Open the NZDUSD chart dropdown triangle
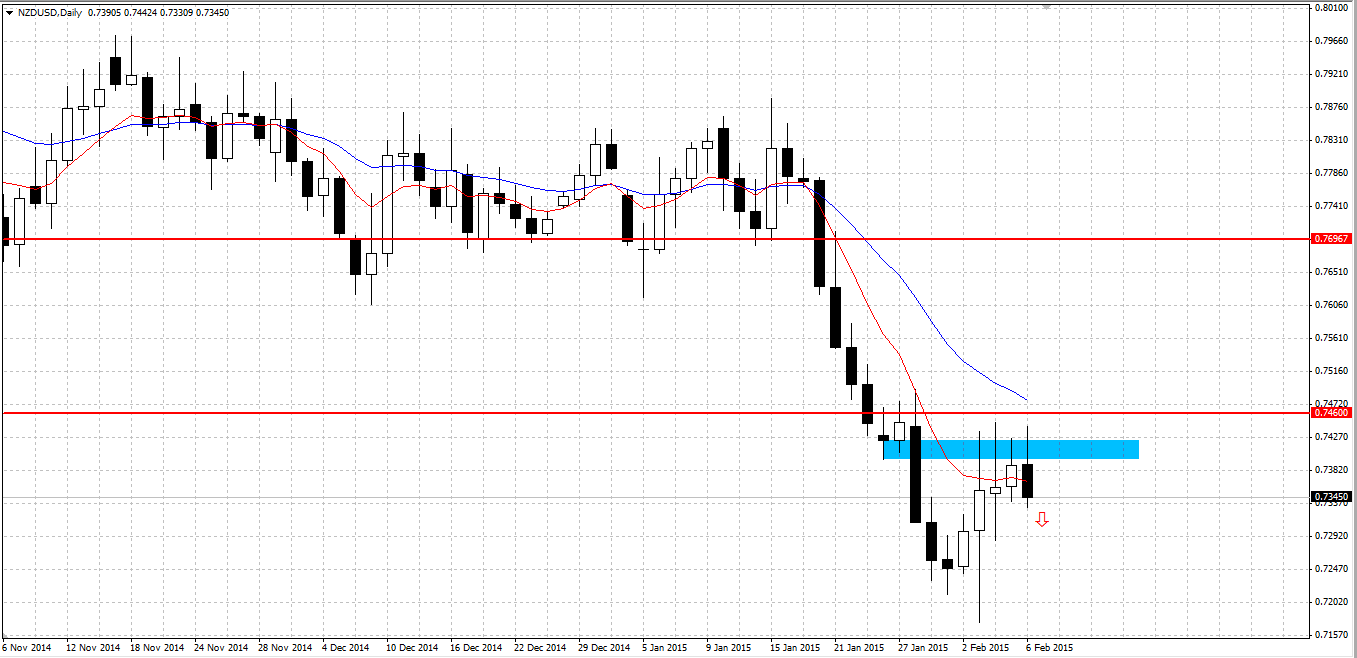The height and width of the screenshot is (658, 1357). coord(9,11)
